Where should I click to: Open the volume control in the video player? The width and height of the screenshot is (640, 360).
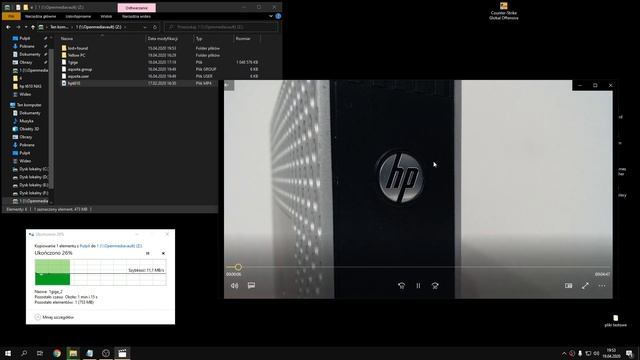coord(235,286)
